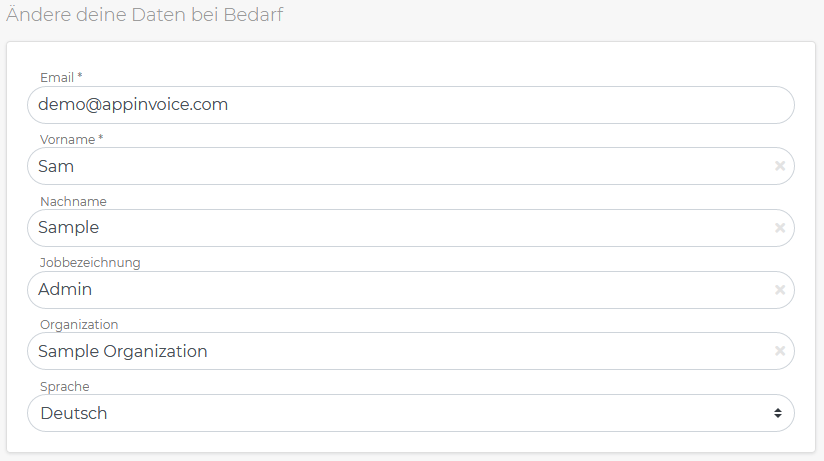This screenshot has height=461, width=824.
Task: Focus the Sample Organization input field
Action: [410, 351]
